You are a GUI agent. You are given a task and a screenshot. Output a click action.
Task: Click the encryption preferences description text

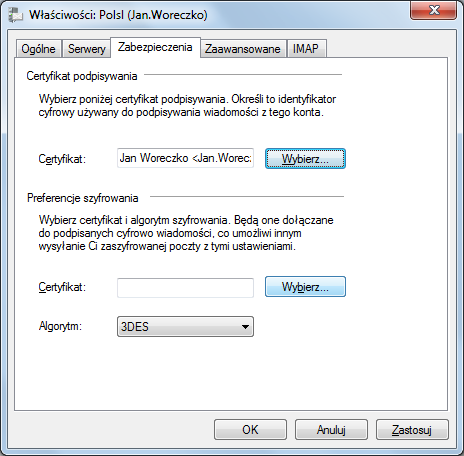pos(186,233)
